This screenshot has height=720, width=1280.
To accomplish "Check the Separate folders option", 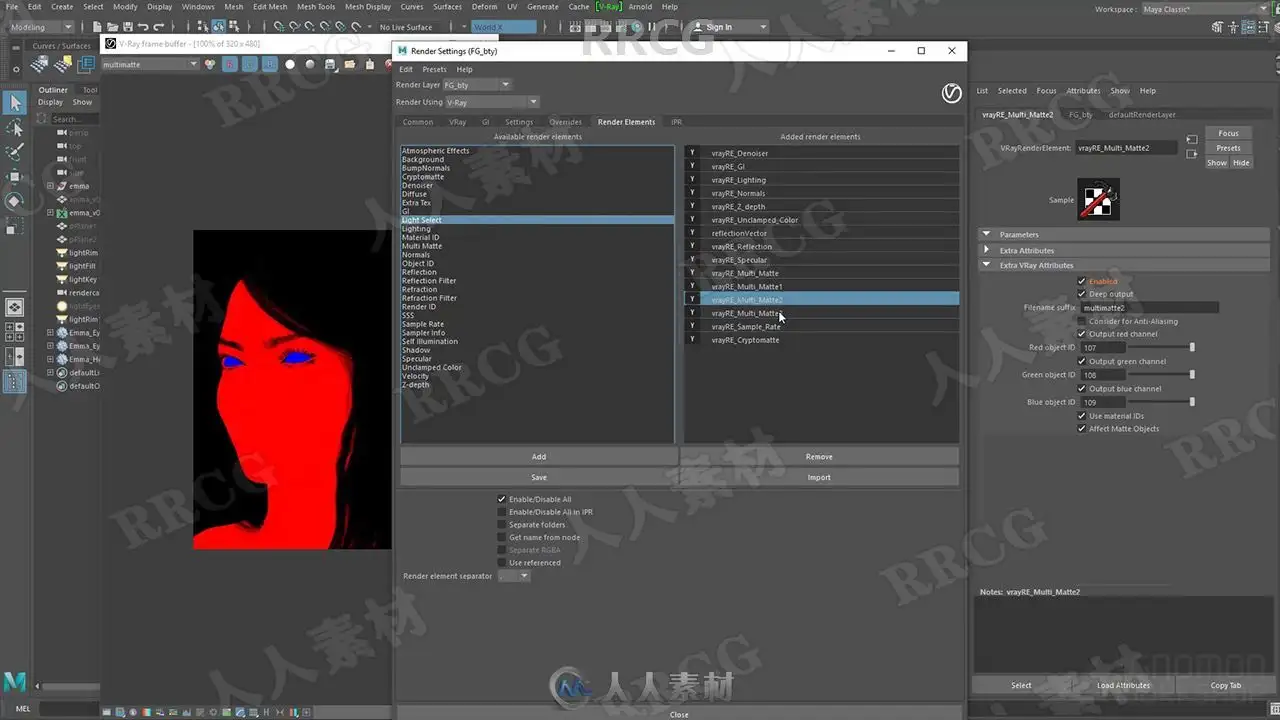I will click(x=502, y=525).
